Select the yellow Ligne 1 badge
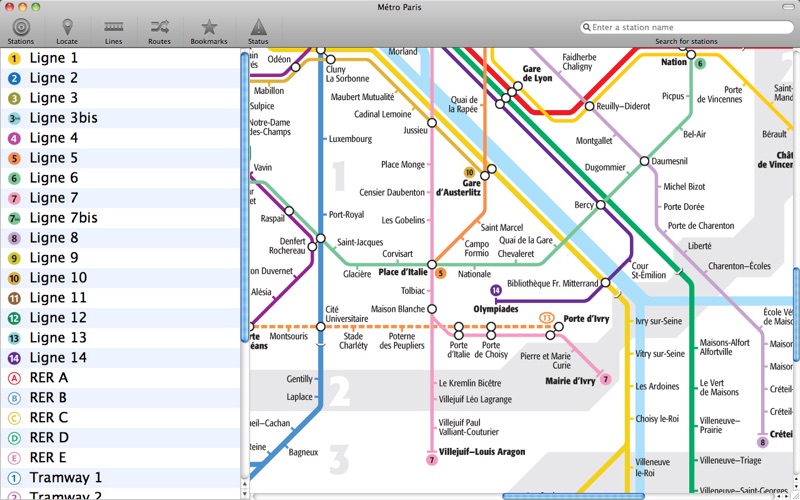This screenshot has height=500, width=800. point(14,59)
